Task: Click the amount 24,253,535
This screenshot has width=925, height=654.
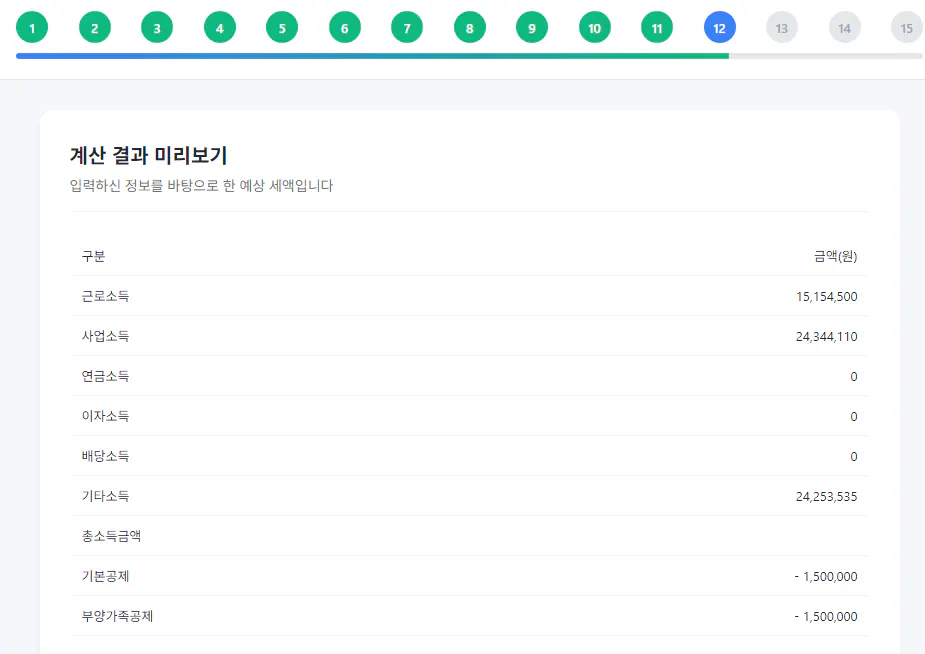Action: pos(826,497)
